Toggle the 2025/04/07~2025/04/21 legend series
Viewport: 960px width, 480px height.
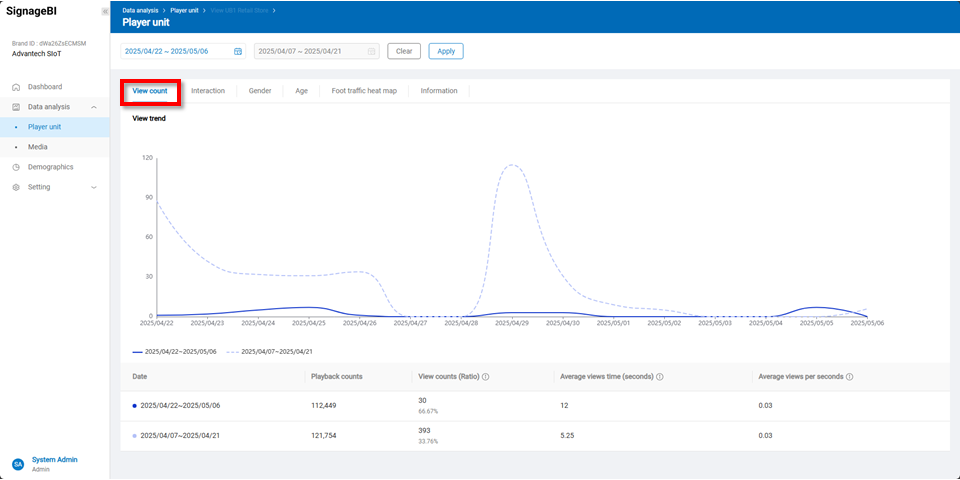(270, 352)
